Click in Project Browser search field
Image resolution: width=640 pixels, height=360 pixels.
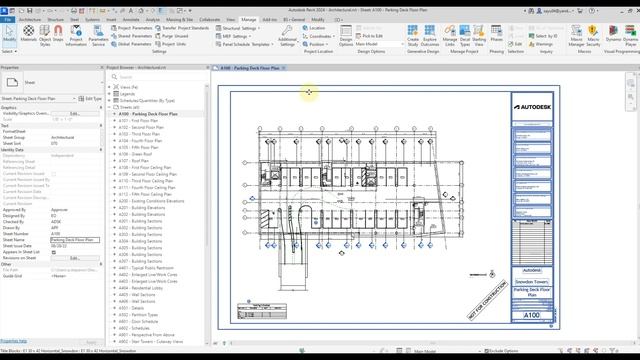tap(158, 77)
